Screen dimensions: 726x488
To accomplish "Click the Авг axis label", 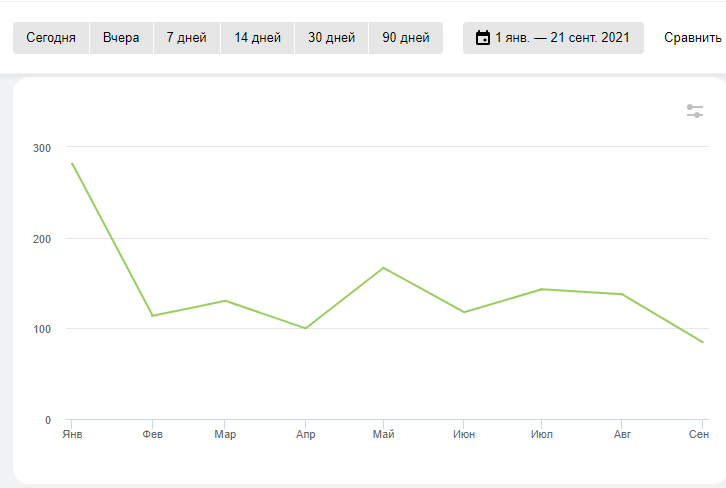I will 622,434.
